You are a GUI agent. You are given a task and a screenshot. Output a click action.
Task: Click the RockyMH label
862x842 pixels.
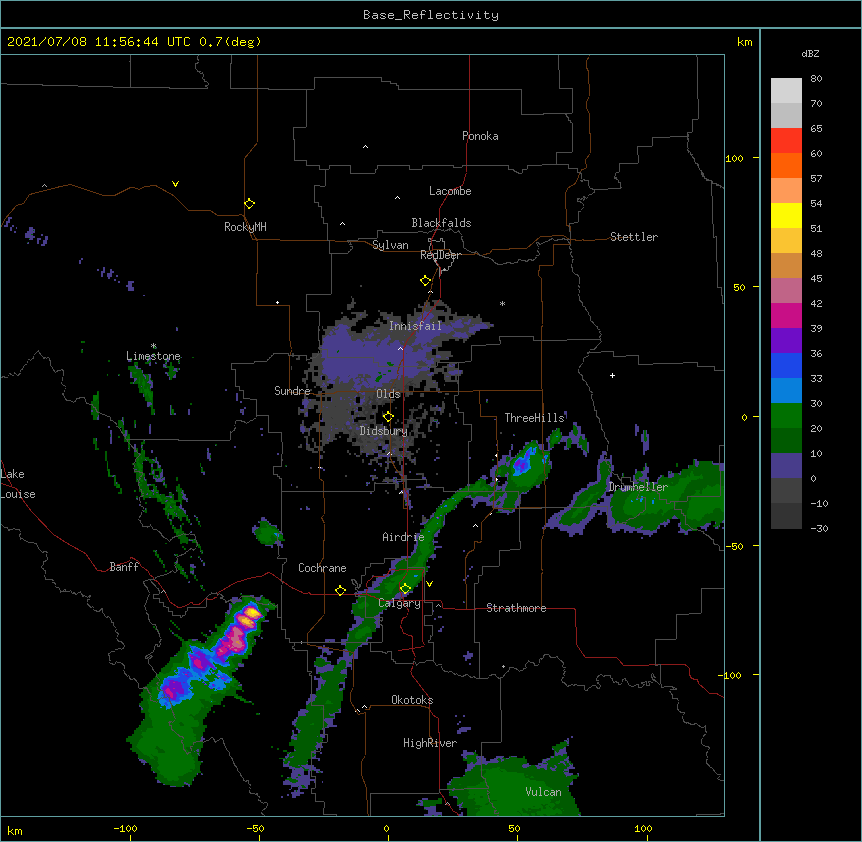point(245,226)
